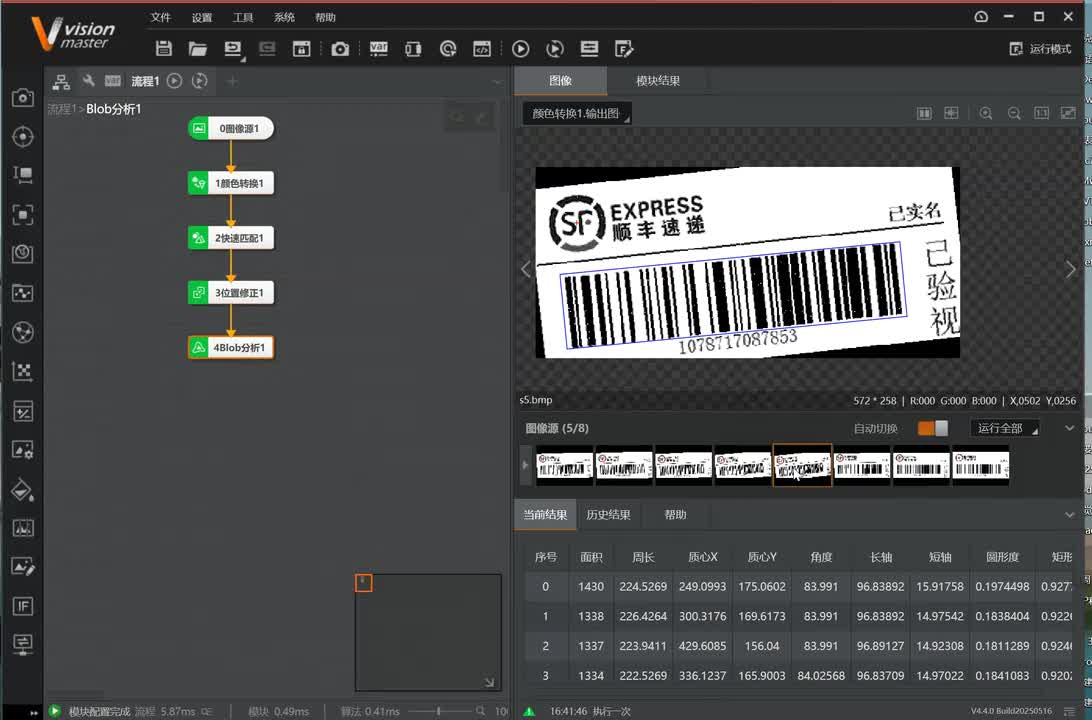This screenshot has height=720, width=1092.
Task: Select the 3位置修正1 node
Action: (231, 292)
